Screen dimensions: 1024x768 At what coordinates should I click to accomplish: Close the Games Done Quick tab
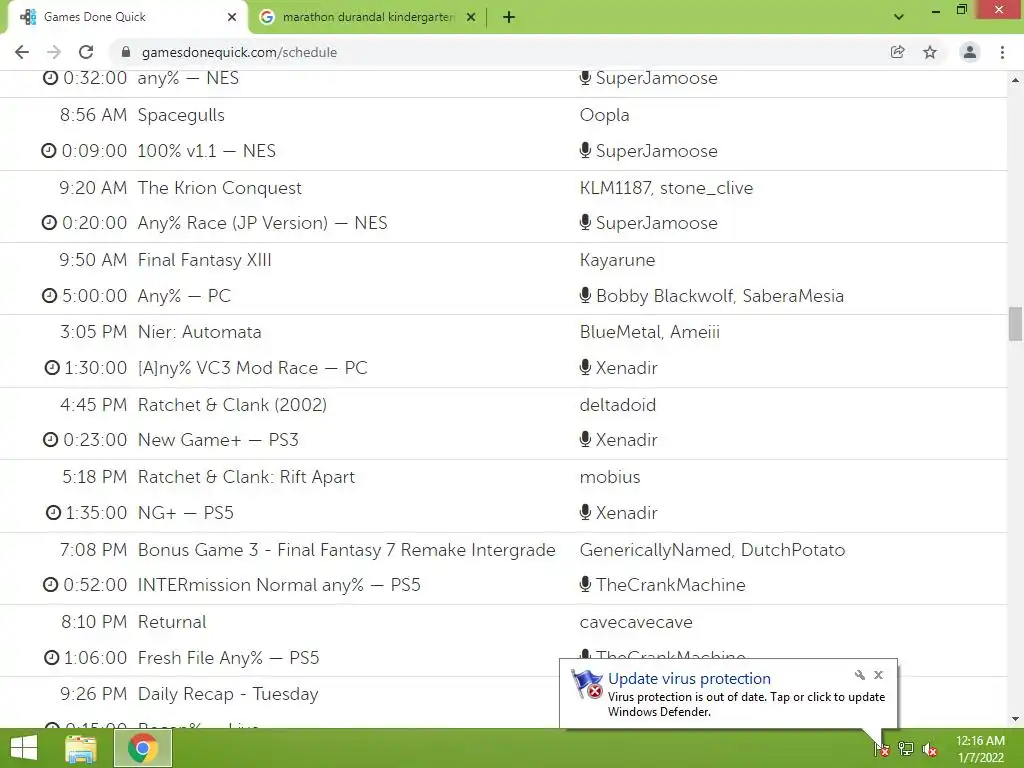[x=232, y=18]
